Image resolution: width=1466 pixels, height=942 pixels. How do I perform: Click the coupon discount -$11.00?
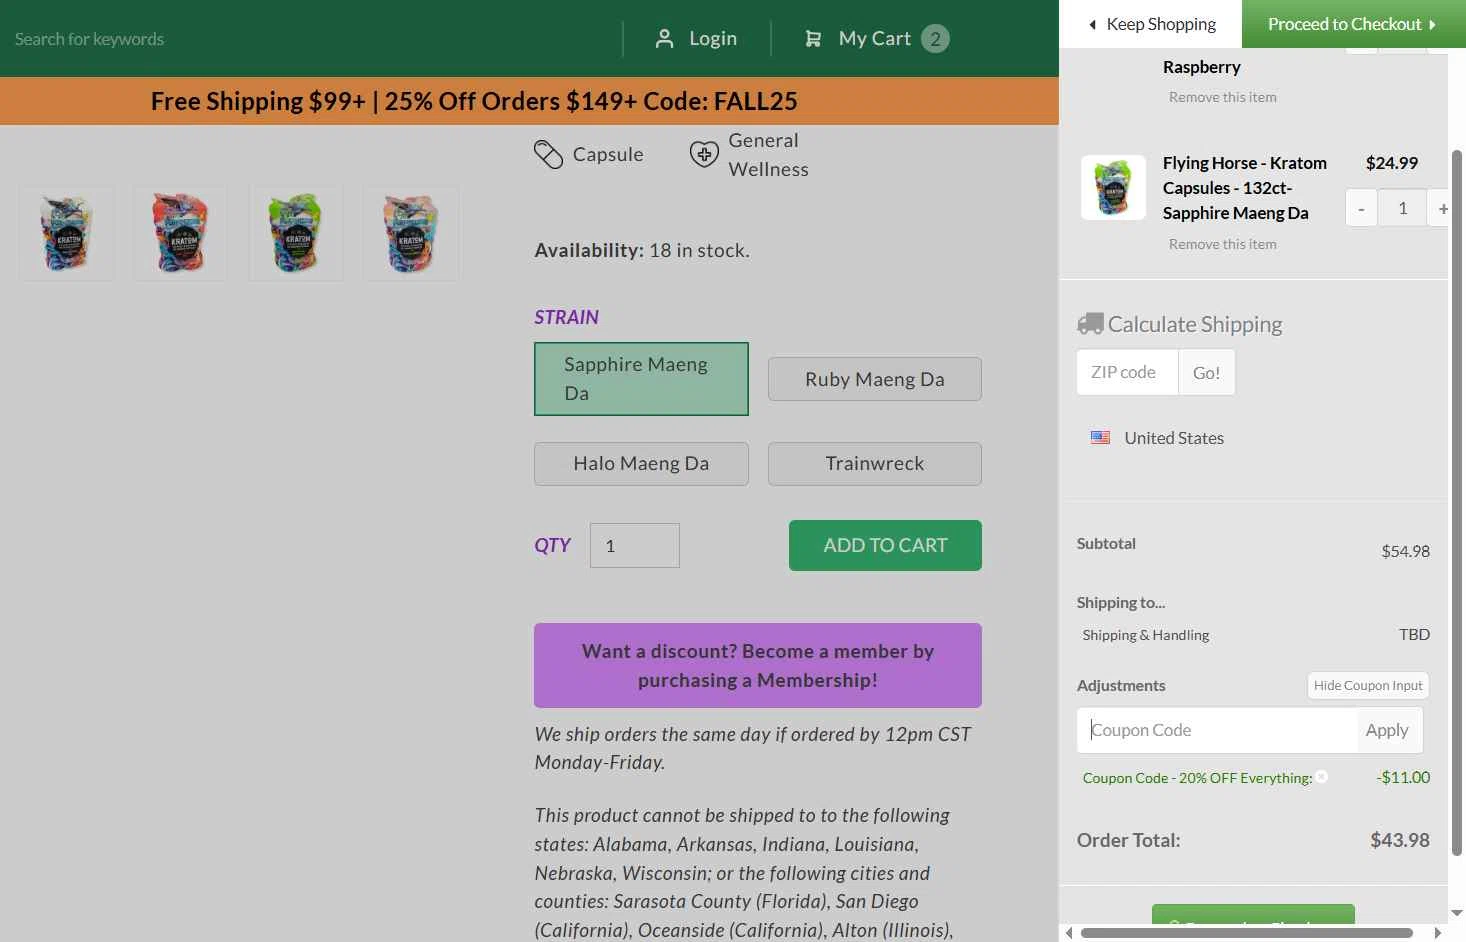(1403, 777)
